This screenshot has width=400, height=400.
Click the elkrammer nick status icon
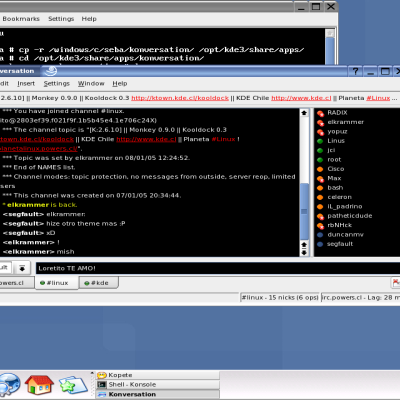320,122
